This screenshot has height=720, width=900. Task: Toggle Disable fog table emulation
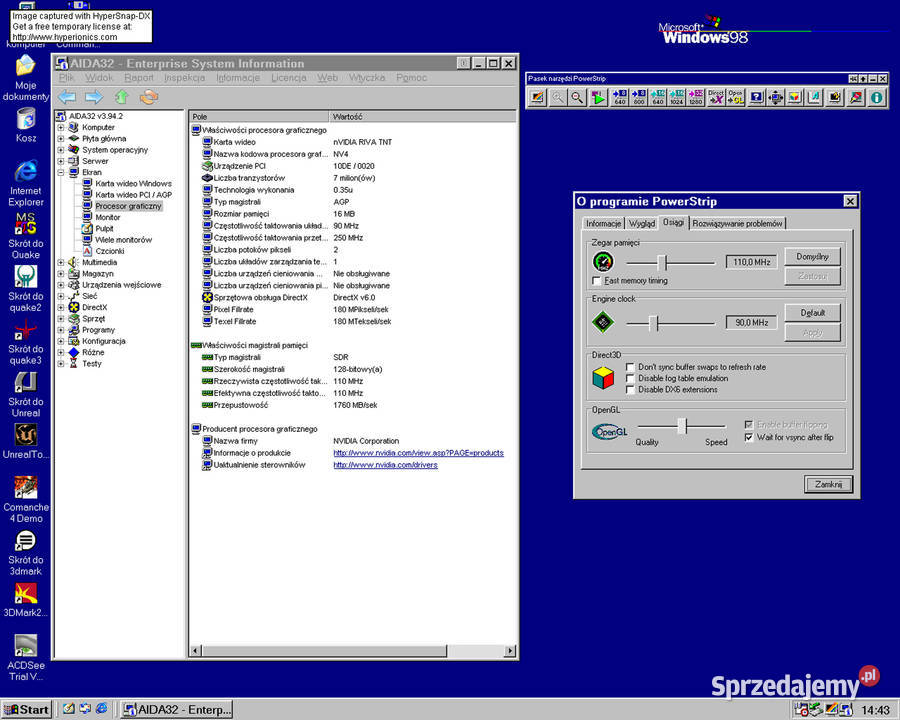(630, 378)
